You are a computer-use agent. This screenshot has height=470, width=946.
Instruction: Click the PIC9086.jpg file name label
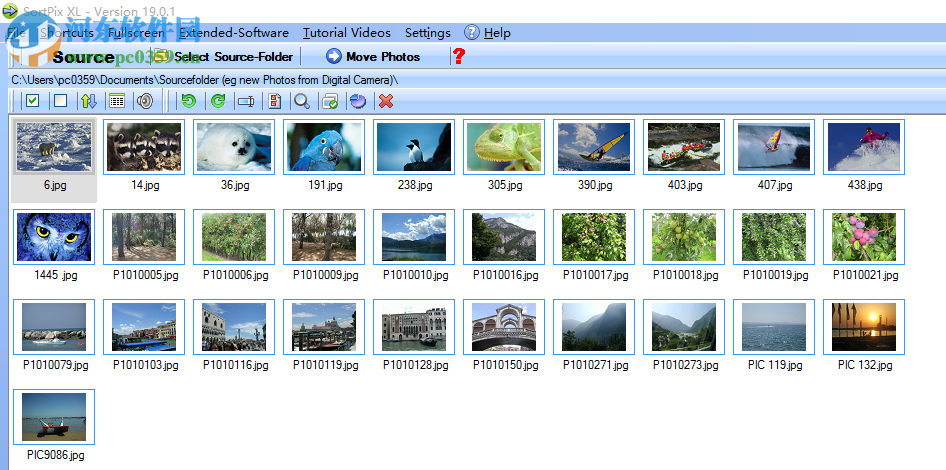(x=56, y=455)
